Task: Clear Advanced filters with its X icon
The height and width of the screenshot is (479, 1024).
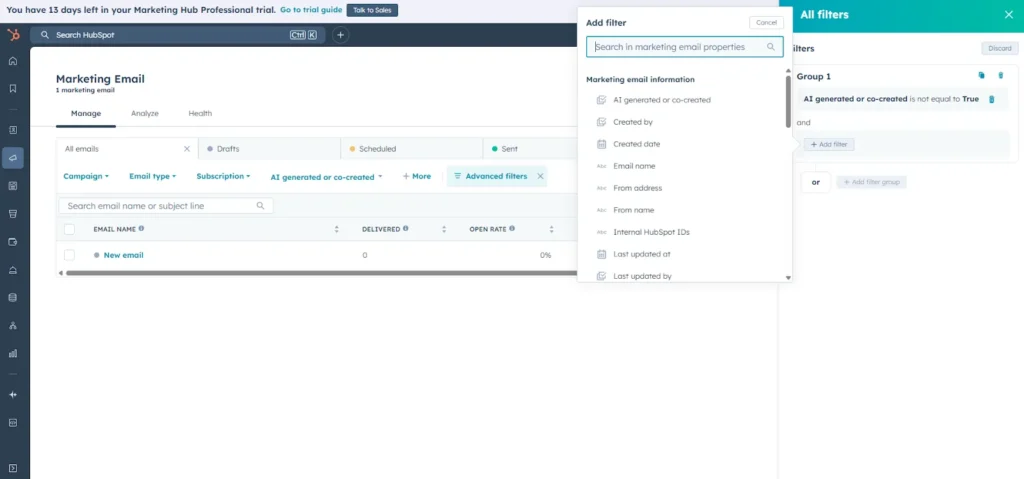Action: (540, 176)
